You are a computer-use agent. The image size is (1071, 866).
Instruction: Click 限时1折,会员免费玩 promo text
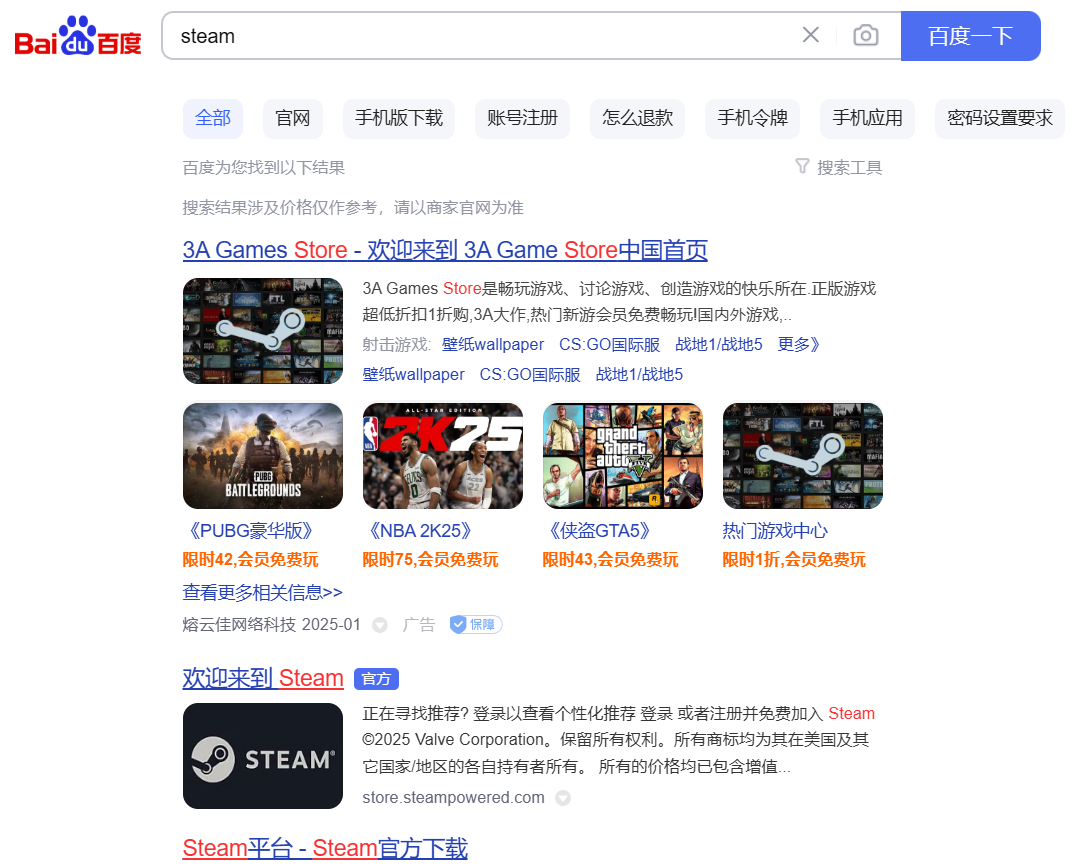794,559
